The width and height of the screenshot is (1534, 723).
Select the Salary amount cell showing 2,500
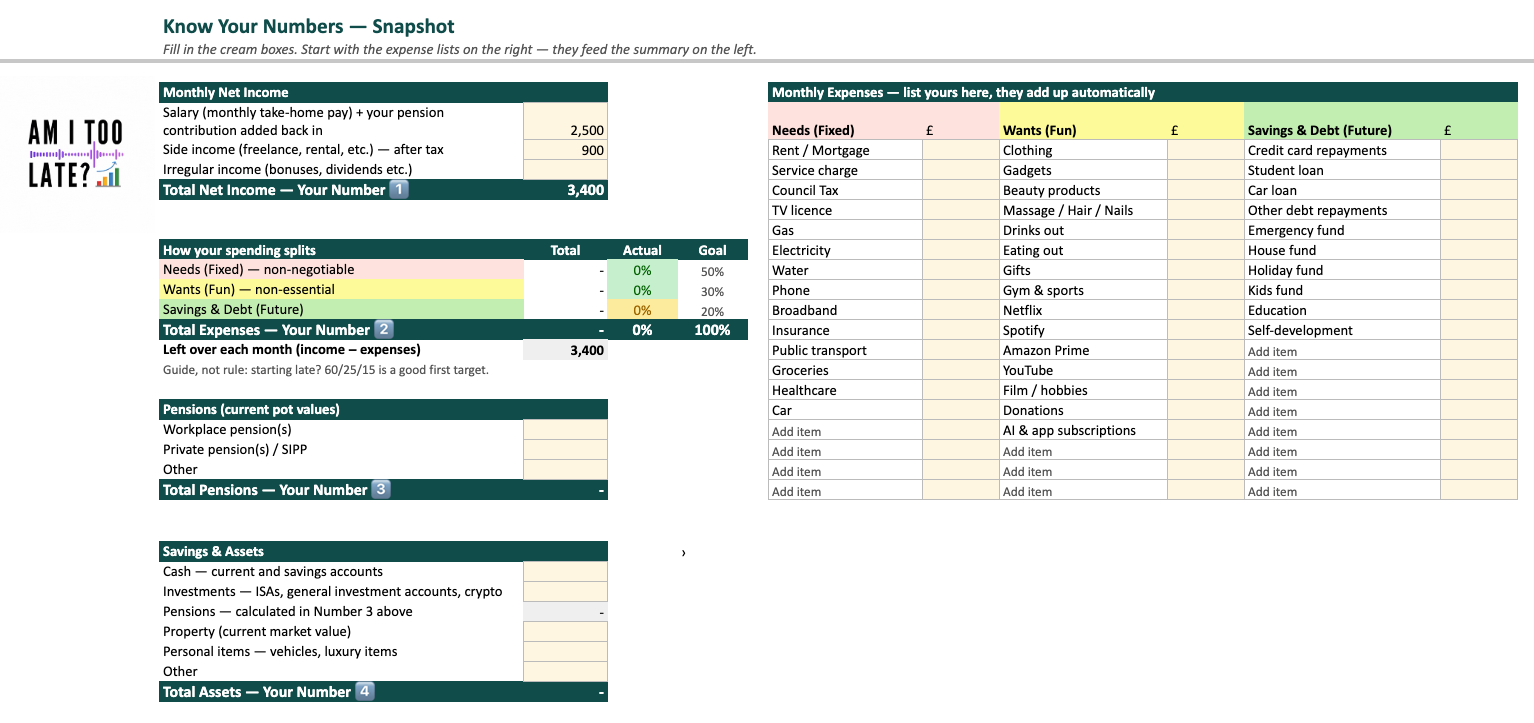click(x=565, y=121)
